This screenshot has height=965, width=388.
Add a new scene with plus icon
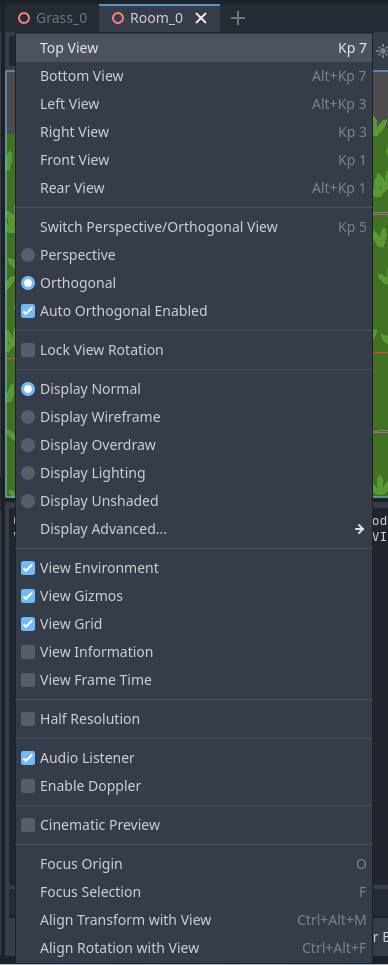pyautogui.click(x=238, y=18)
